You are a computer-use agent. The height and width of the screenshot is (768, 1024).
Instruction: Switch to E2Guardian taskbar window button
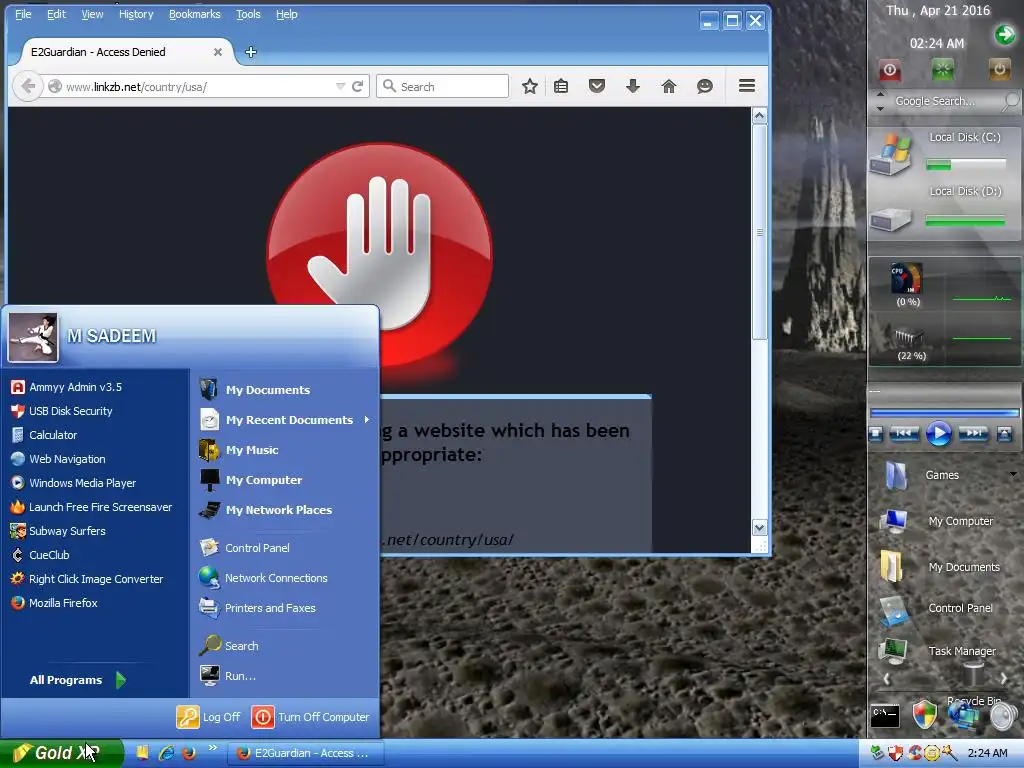305,753
